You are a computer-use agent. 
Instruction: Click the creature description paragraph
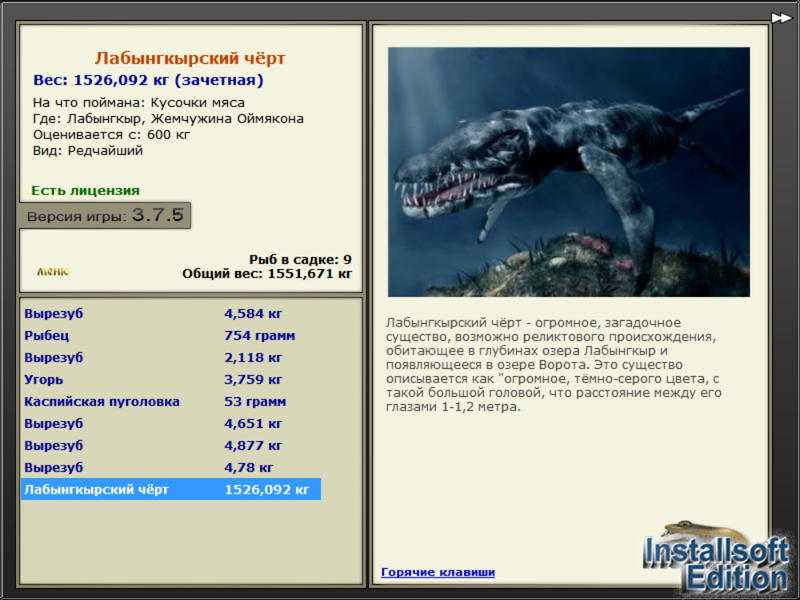(x=554, y=365)
